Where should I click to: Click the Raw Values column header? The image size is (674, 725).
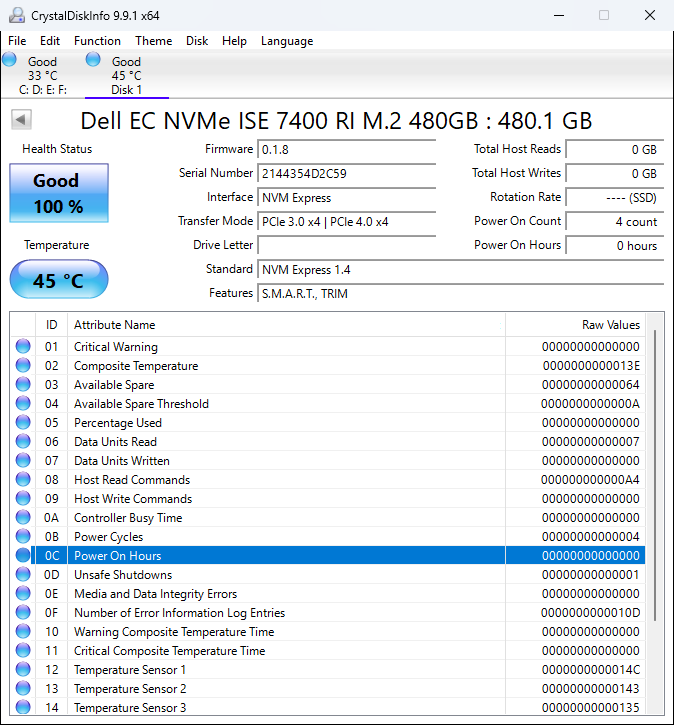point(576,325)
